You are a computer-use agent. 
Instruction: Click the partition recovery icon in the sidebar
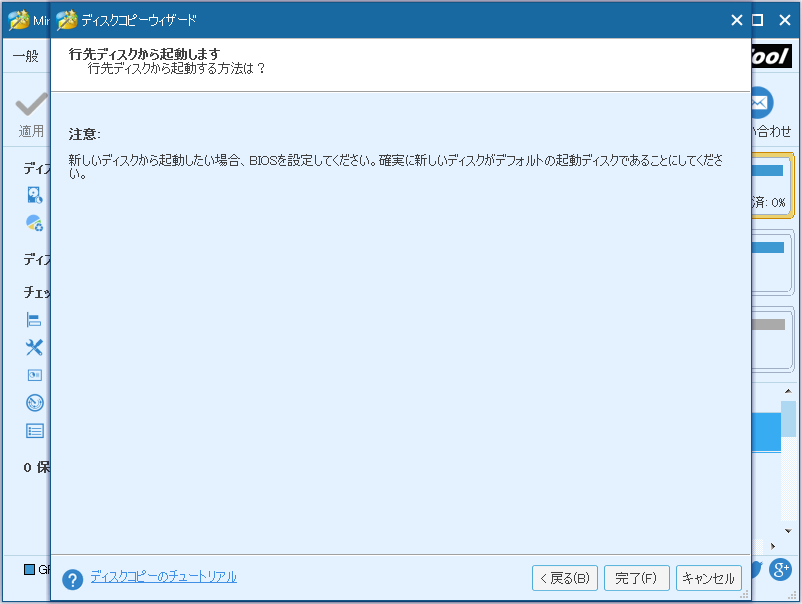click(34, 222)
